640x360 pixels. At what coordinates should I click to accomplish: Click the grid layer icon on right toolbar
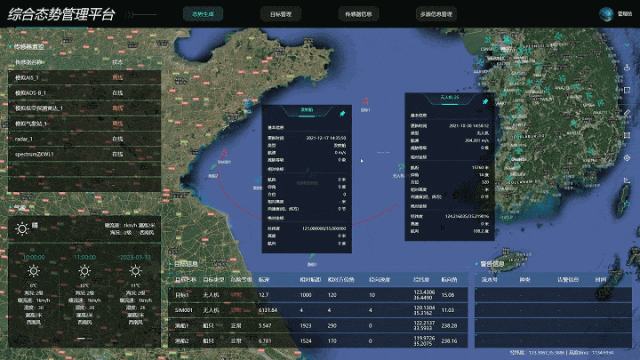[627, 135]
